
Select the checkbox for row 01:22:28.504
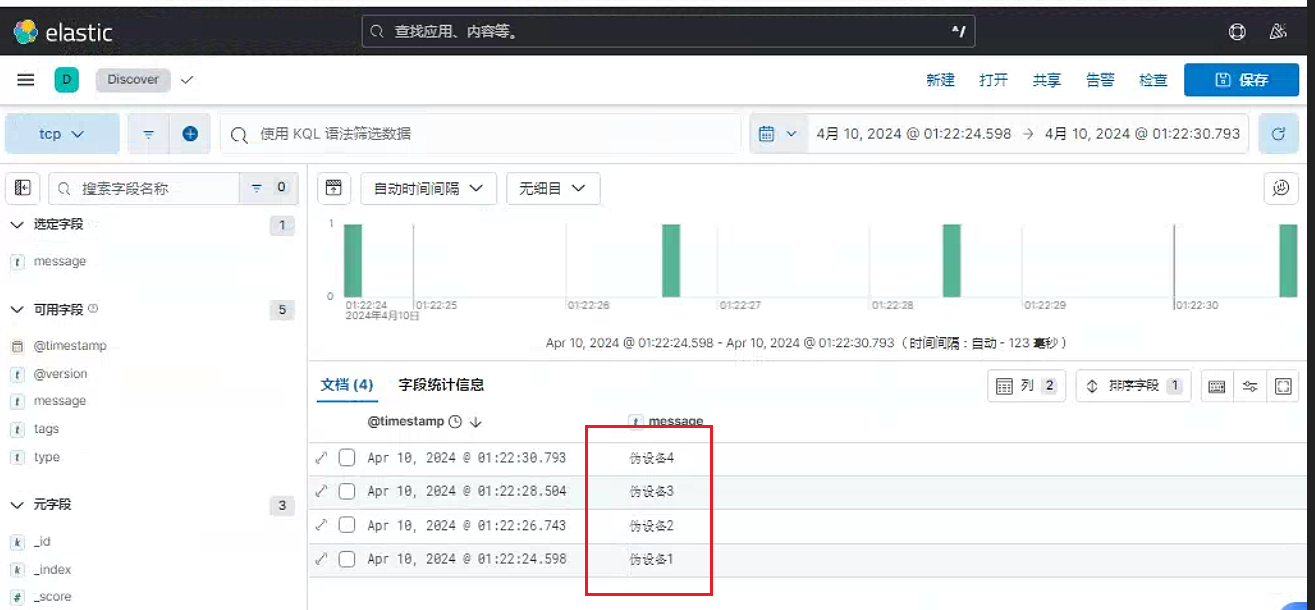tap(347, 491)
